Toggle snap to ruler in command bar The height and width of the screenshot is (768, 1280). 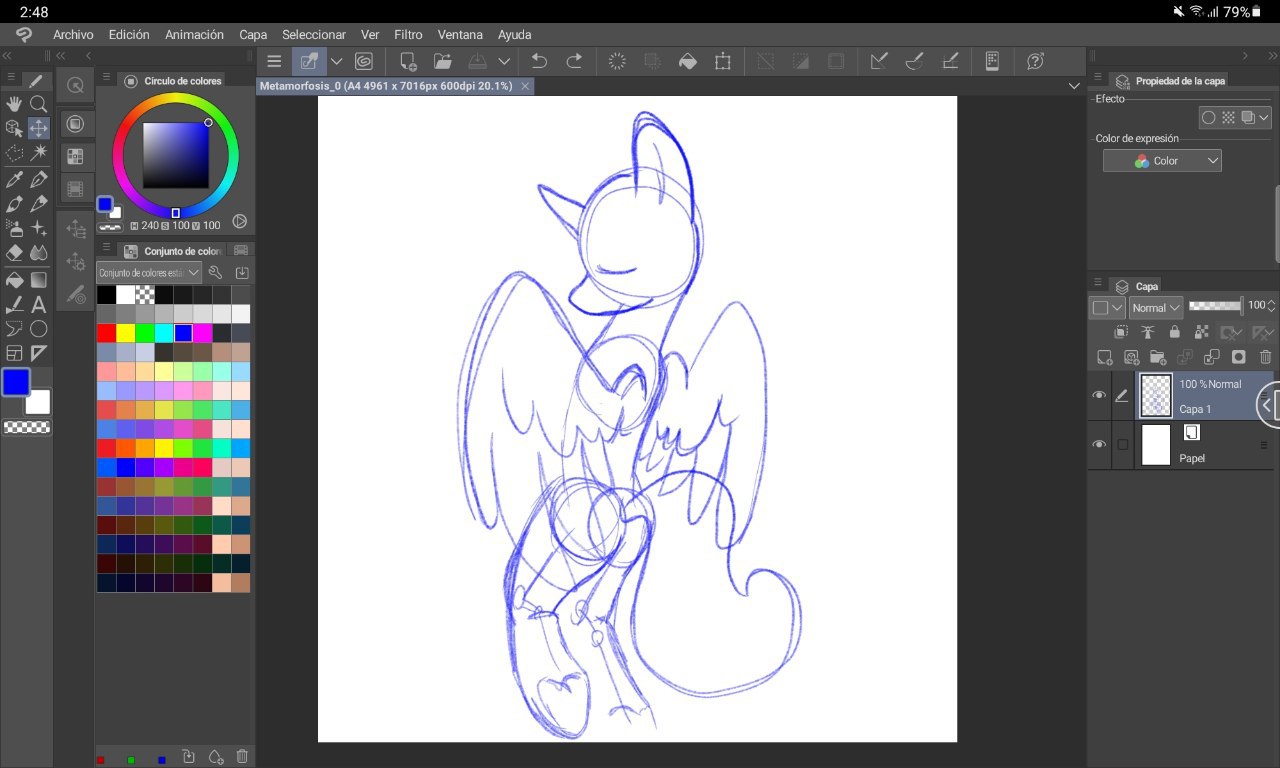(879, 61)
